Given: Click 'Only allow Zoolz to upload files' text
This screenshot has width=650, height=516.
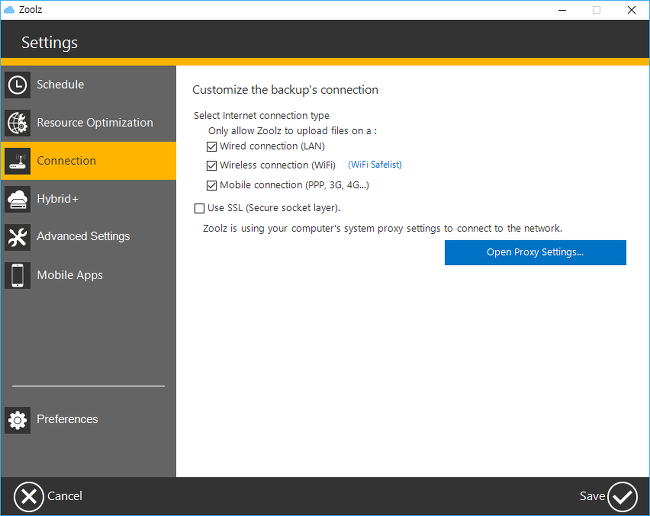Looking at the screenshot, I should (x=293, y=131).
